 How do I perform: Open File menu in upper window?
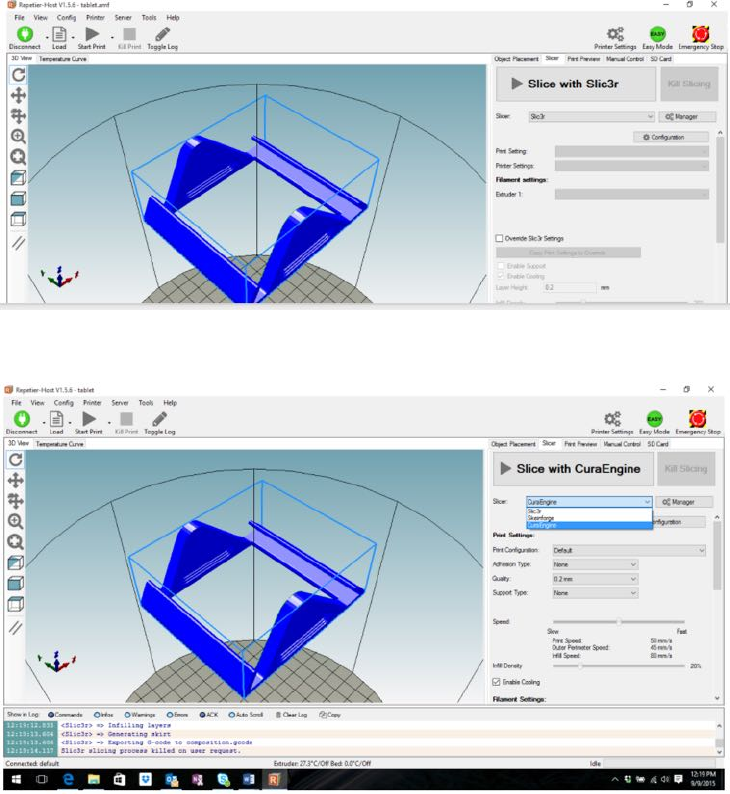click(19, 18)
